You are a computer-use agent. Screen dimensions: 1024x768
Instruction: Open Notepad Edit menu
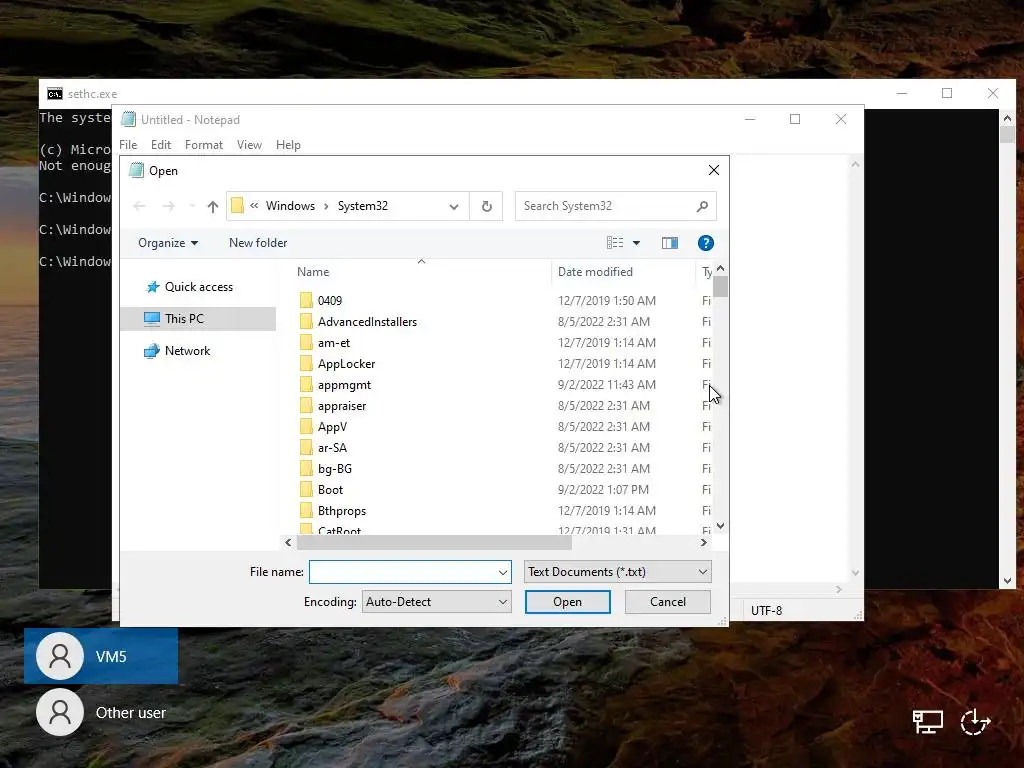click(161, 145)
